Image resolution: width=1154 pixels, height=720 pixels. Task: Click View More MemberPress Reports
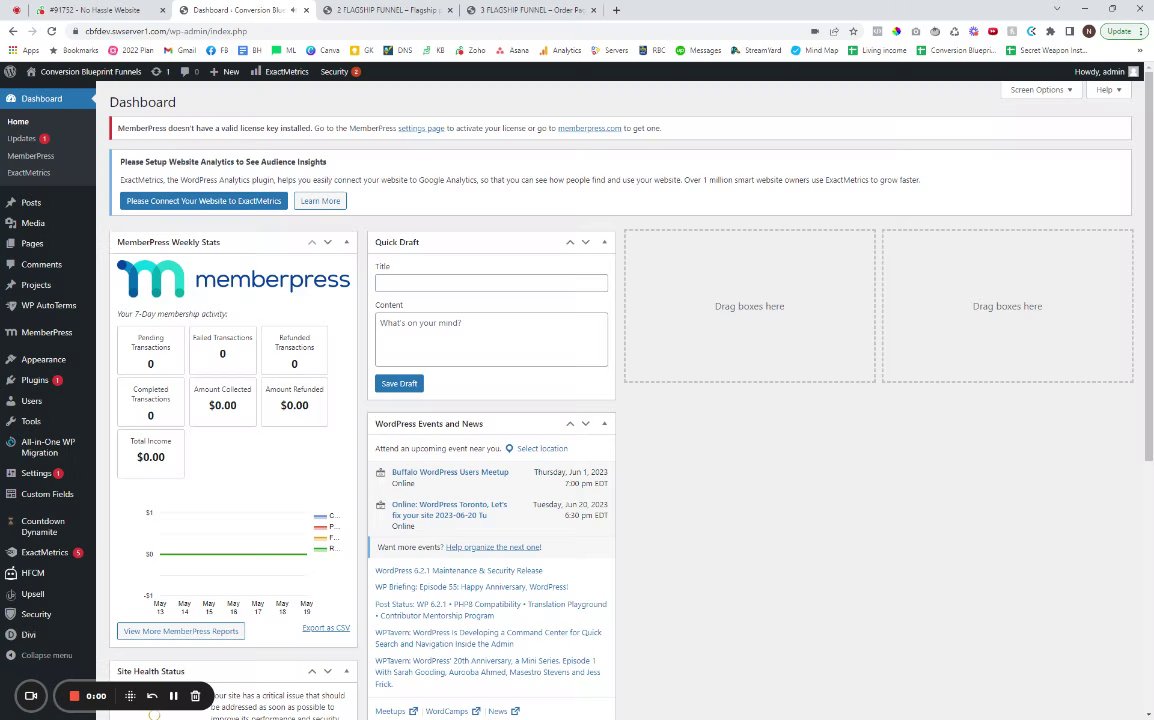pyautogui.click(x=181, y=631)
